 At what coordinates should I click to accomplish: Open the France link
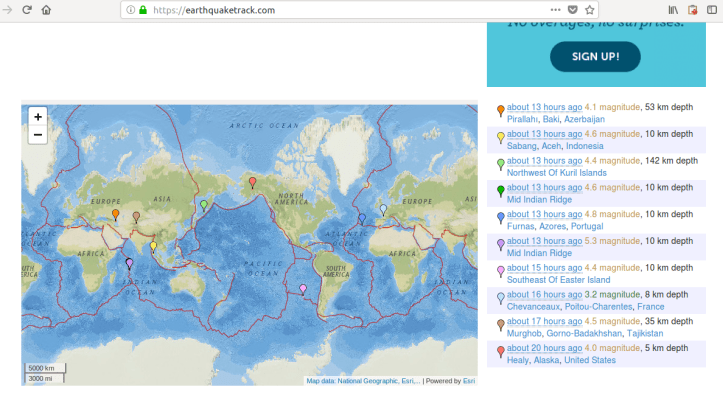coord(651,306)
